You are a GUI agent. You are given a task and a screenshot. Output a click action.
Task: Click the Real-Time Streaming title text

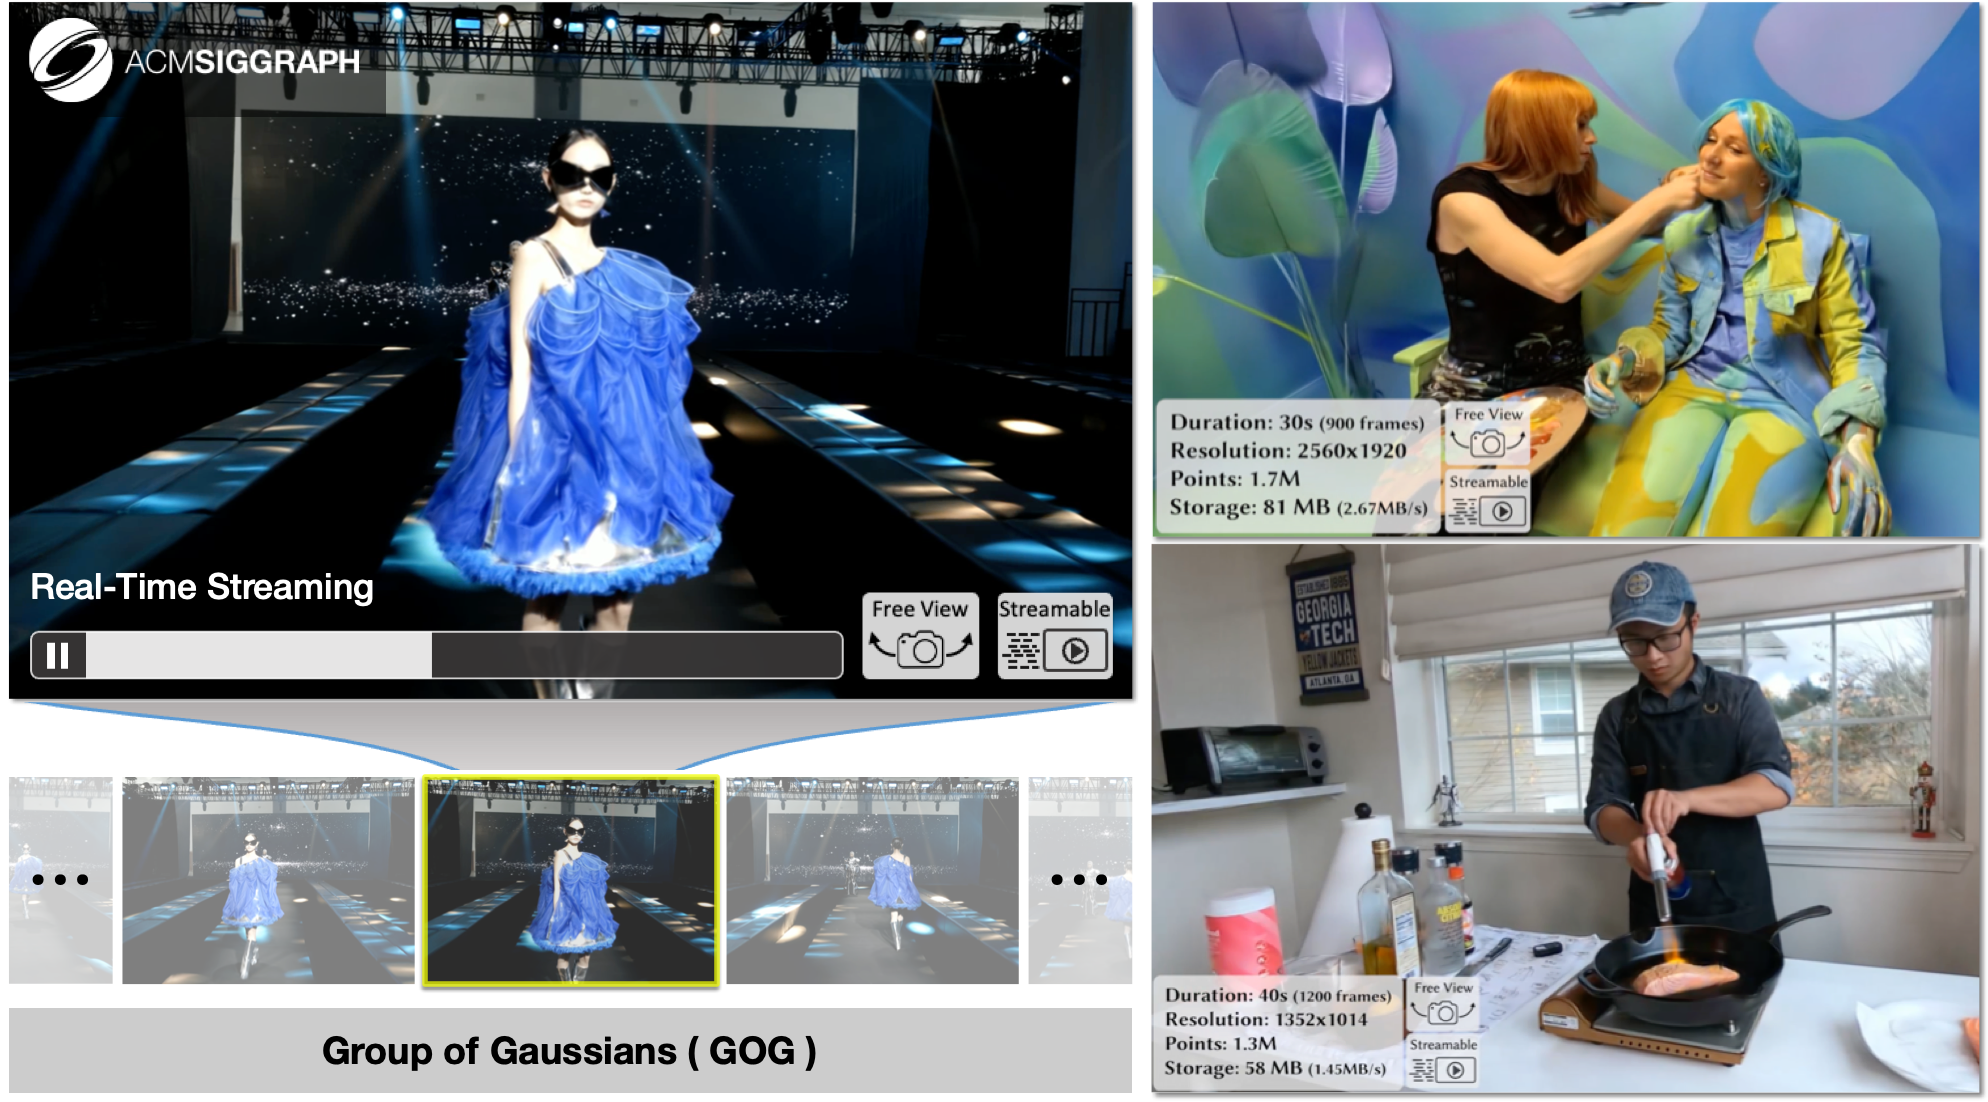point(202,587)
